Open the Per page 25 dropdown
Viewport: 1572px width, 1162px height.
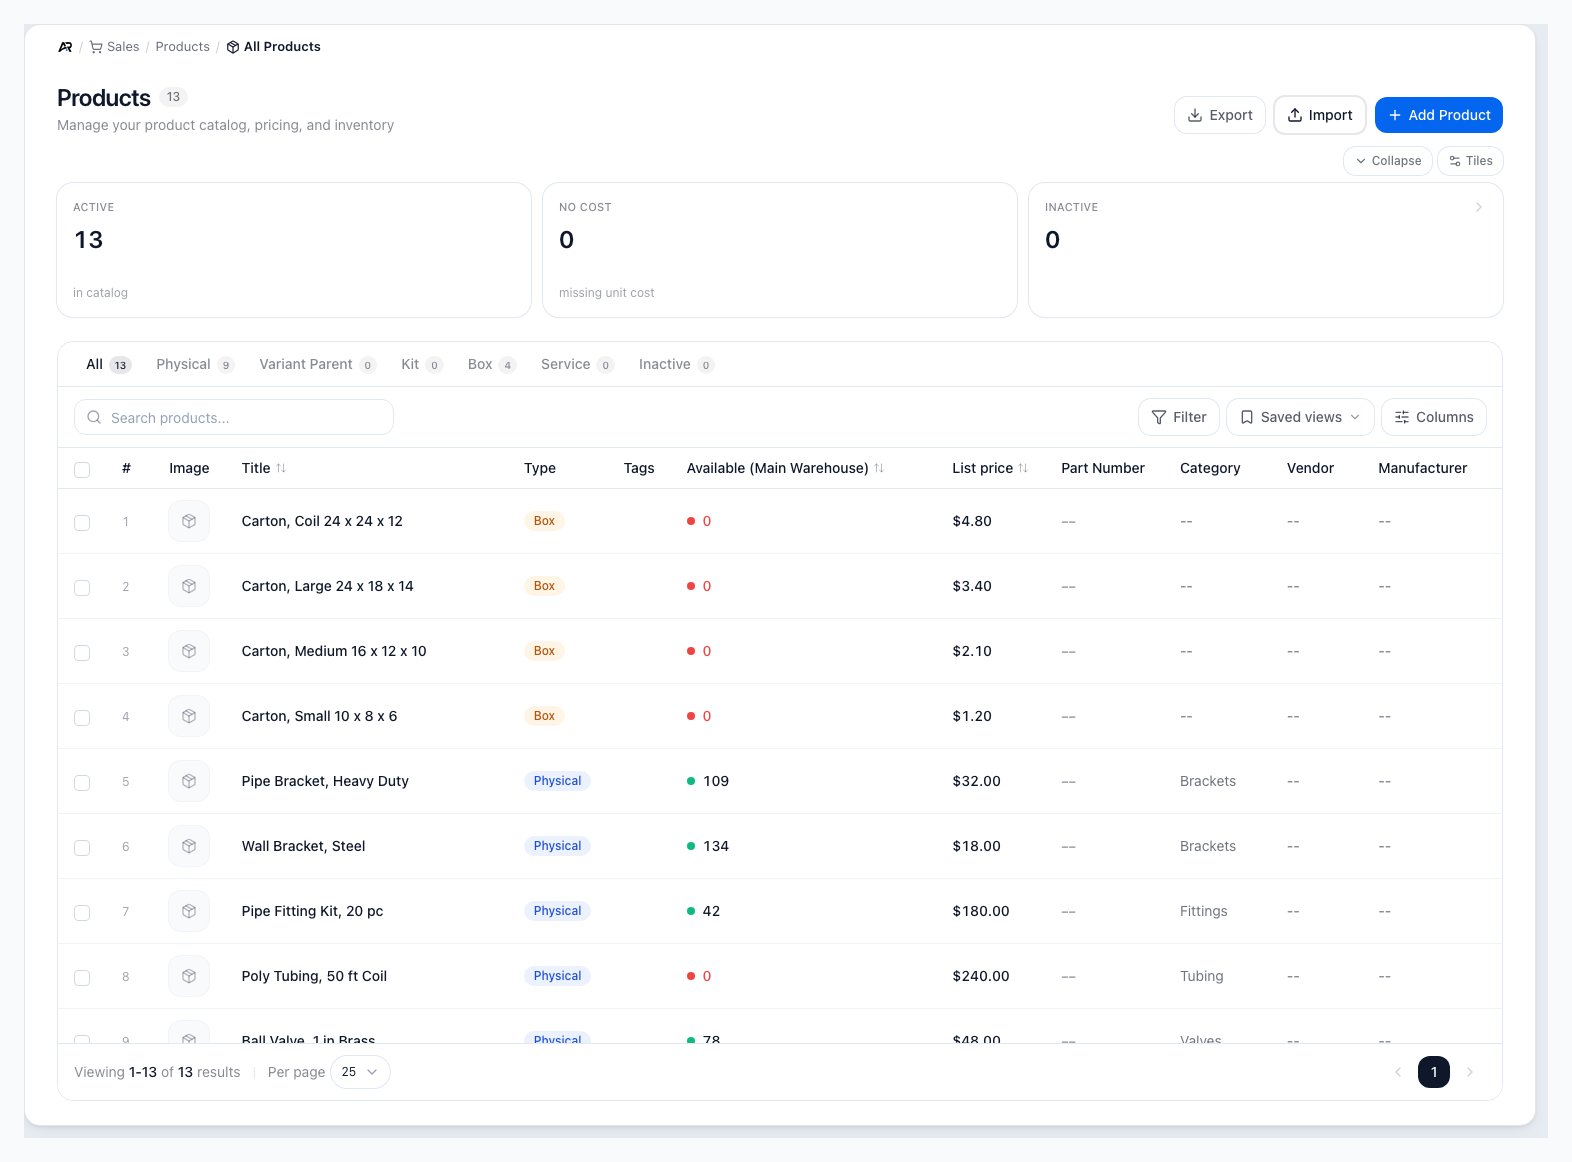(360, 1072)
